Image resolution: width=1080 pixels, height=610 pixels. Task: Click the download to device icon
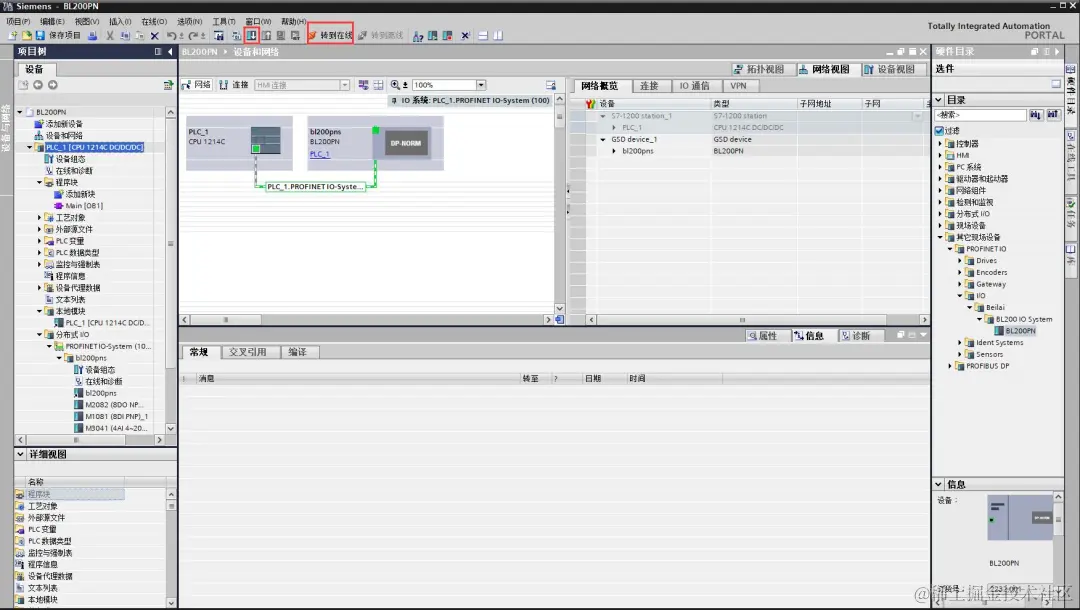click(x=251, y=35)
